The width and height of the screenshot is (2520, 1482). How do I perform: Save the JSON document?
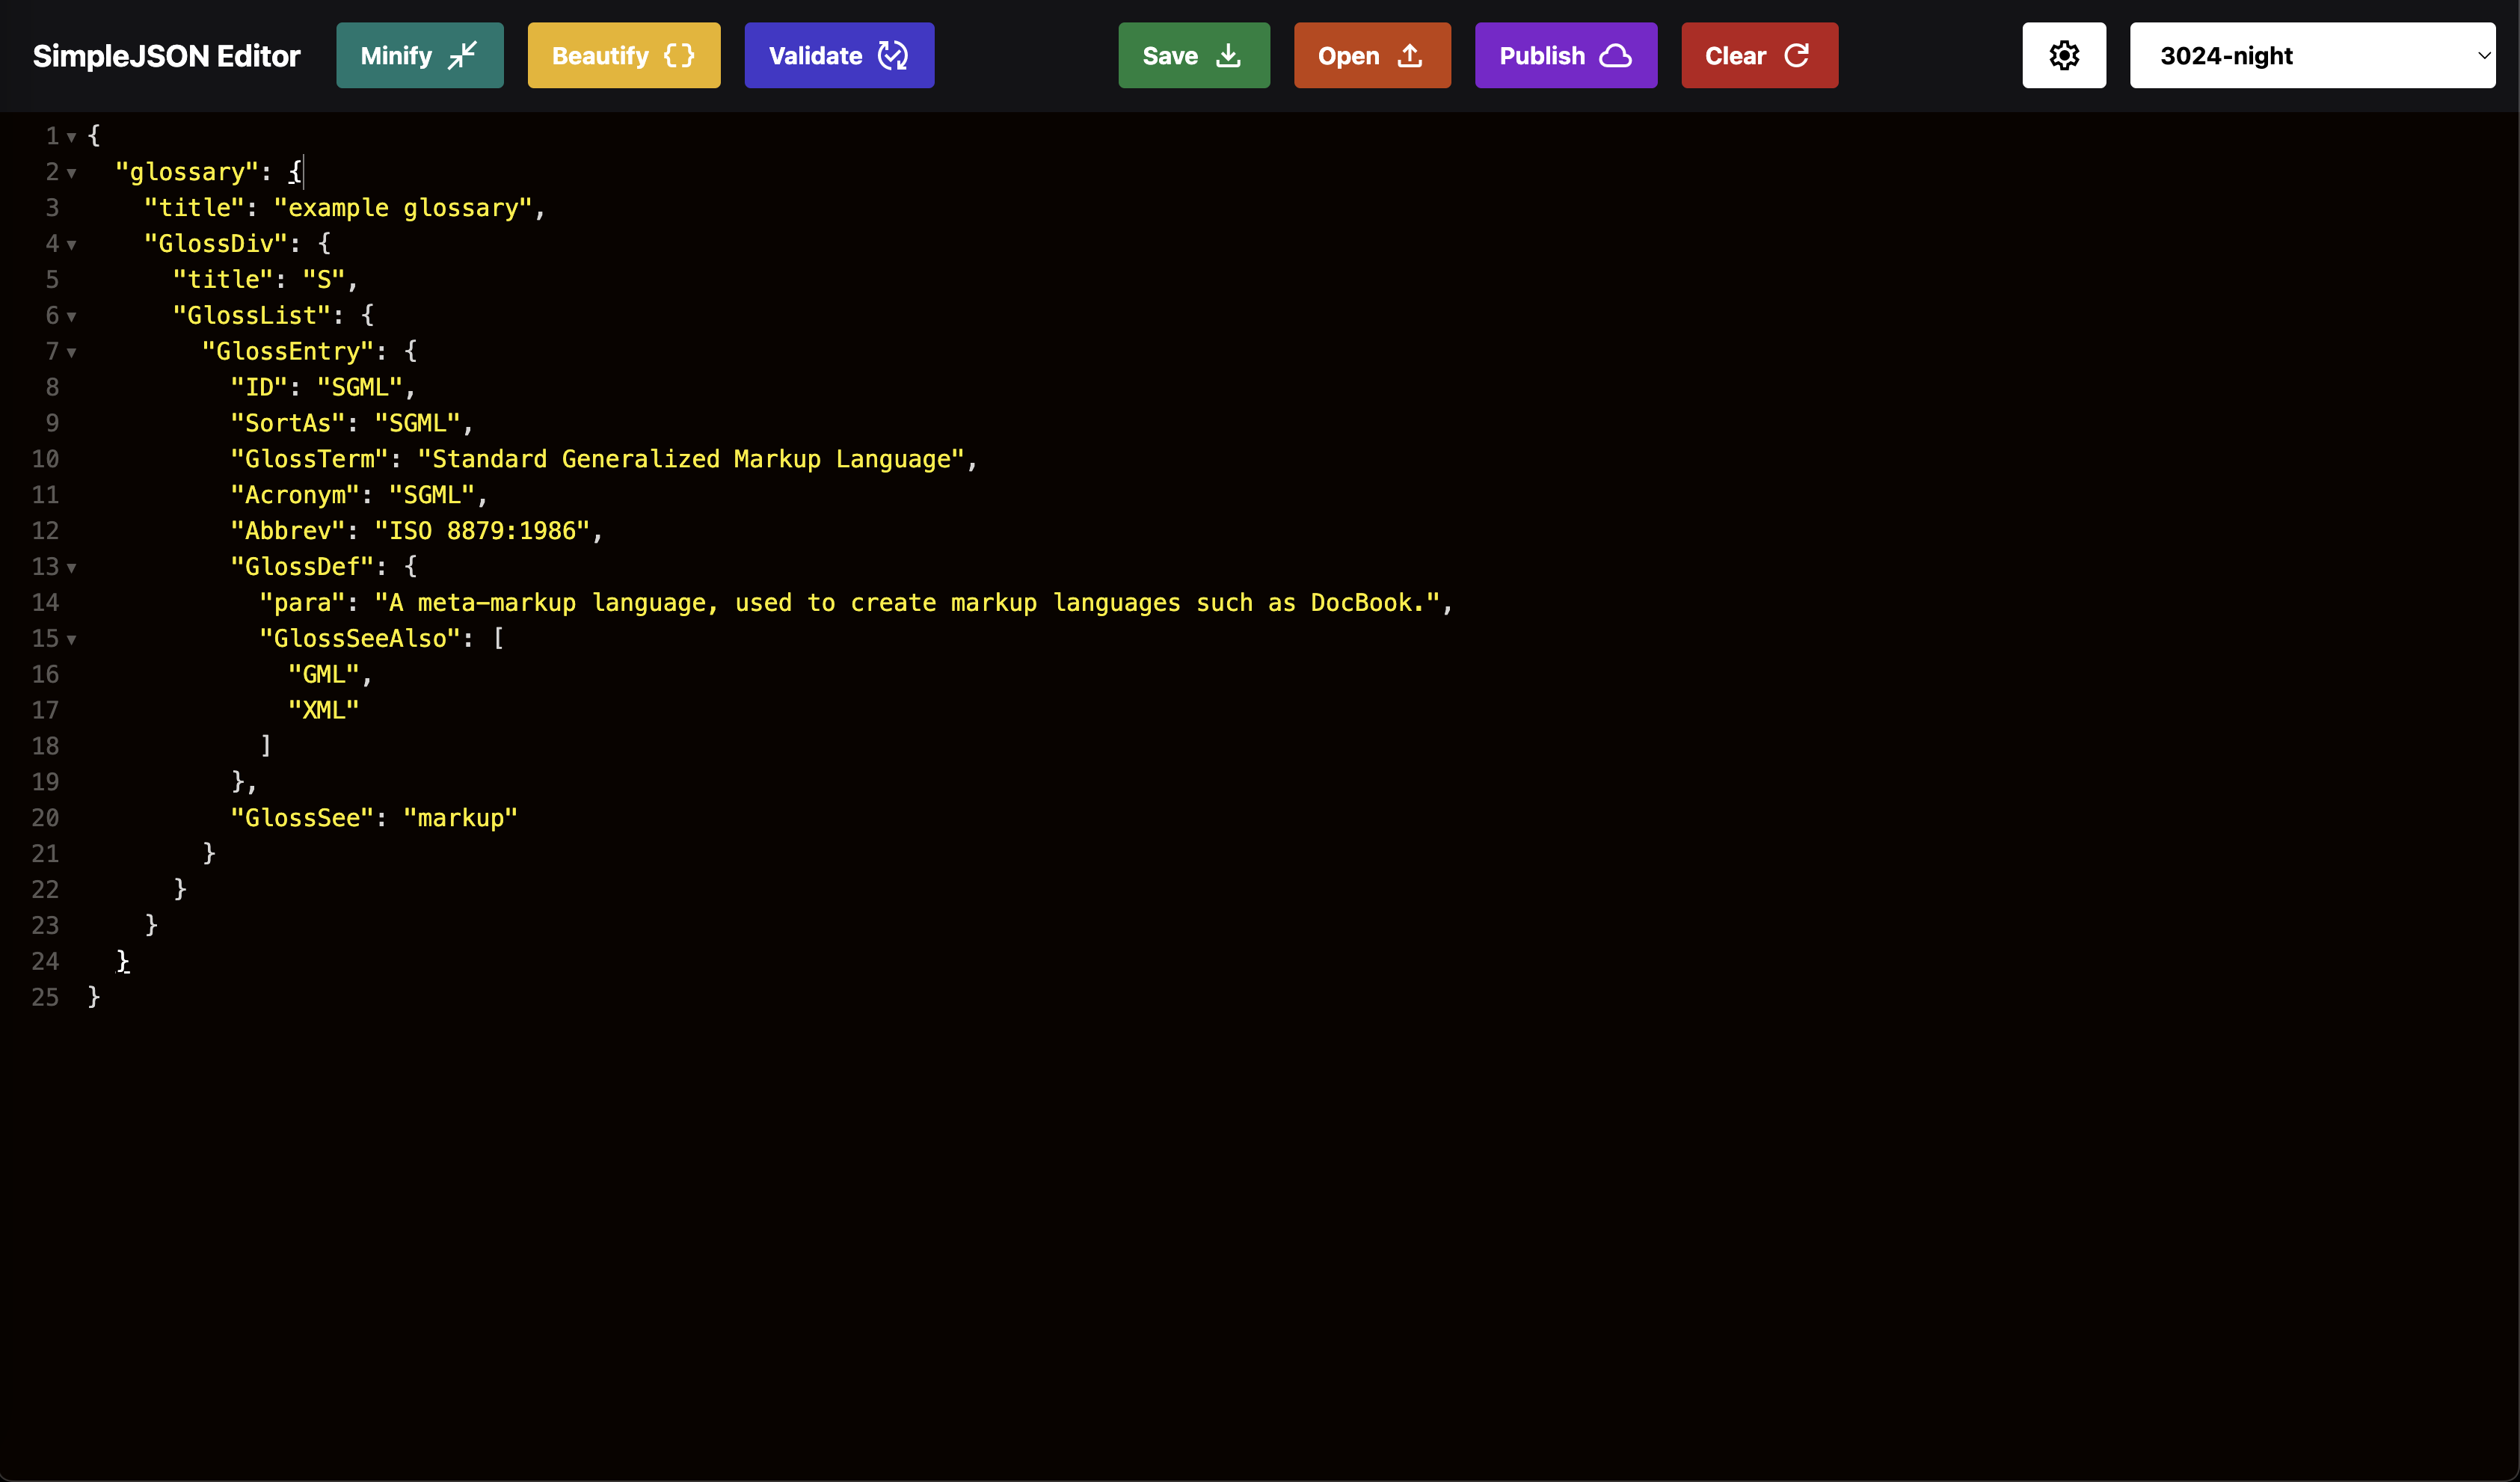pyautogui.click(x=1193, y=56)
